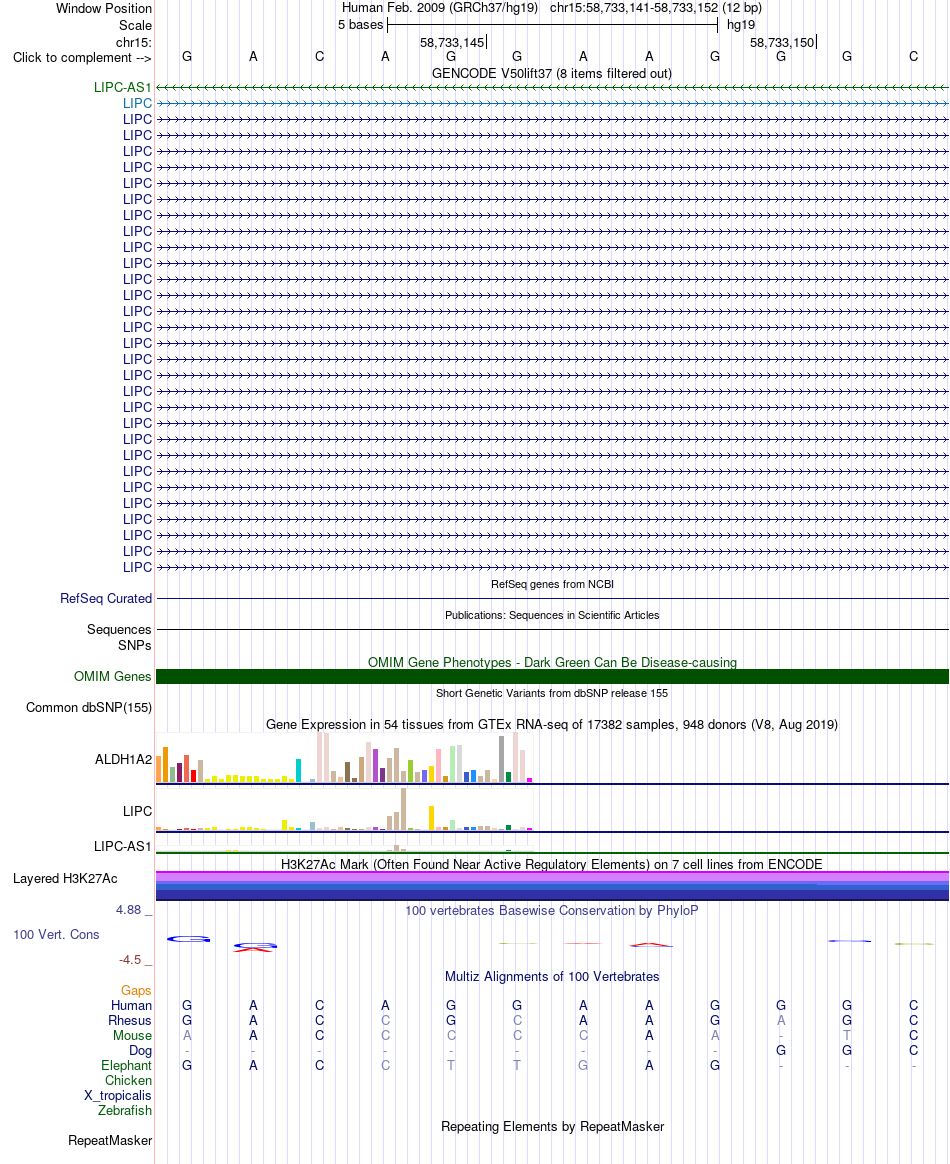Image resolution: width=950 pixels, height=1164 pixels.
Task: Open '100 vertebrates Basewise Conservation by PhyloP' title
Action: pos(551,911)
